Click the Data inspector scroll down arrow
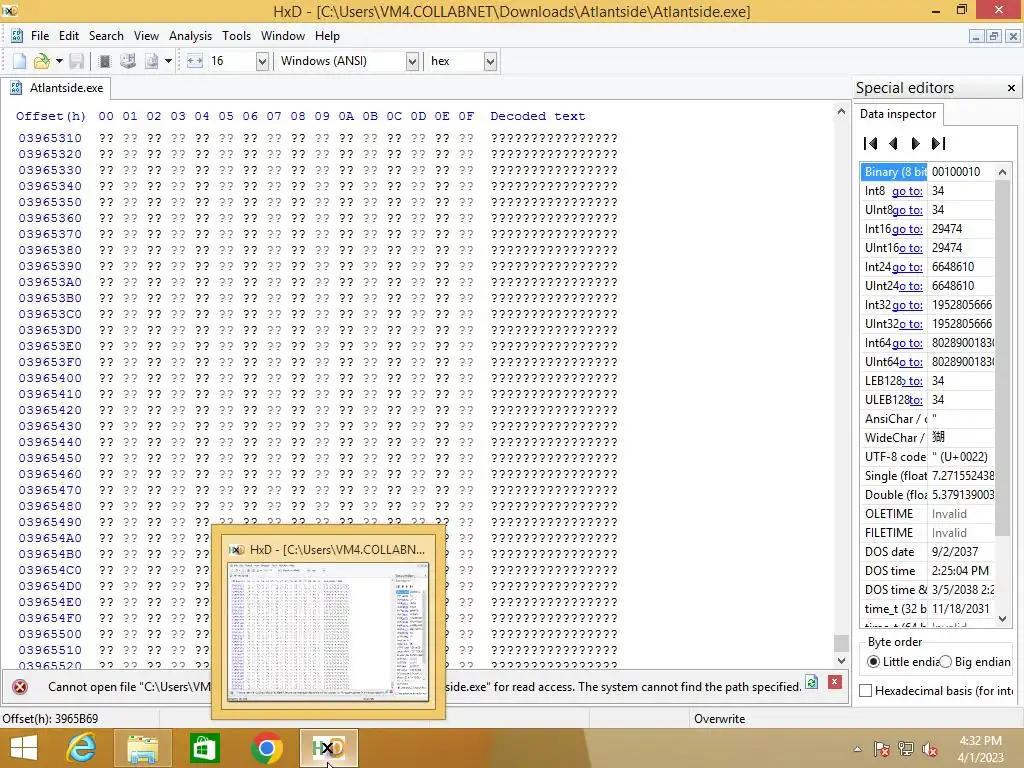This screenshot has height=768, width=1024. (x=1002, y=618)
